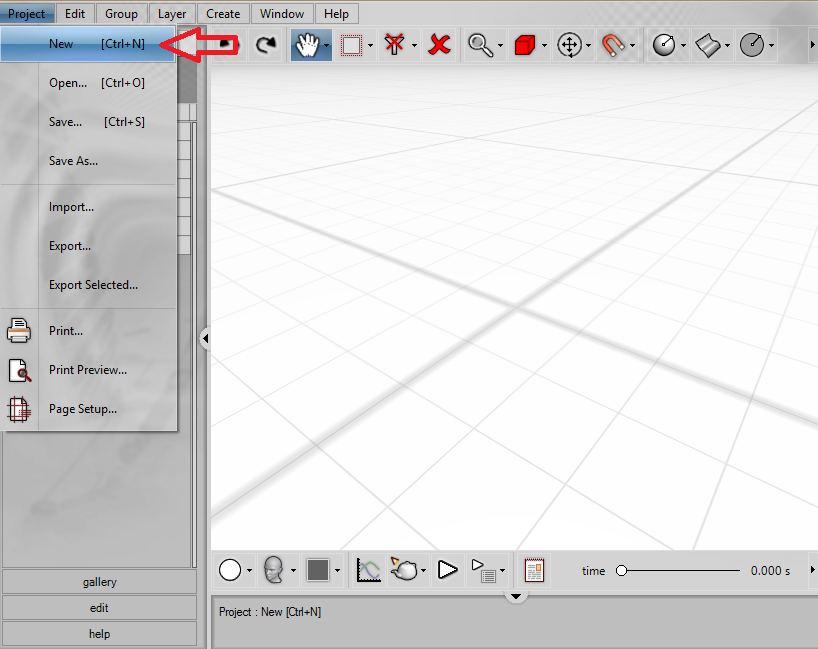This screenshot has height=649, width=818.
Task: Click the tilted plane surface icon
Action: click(708, 45)
